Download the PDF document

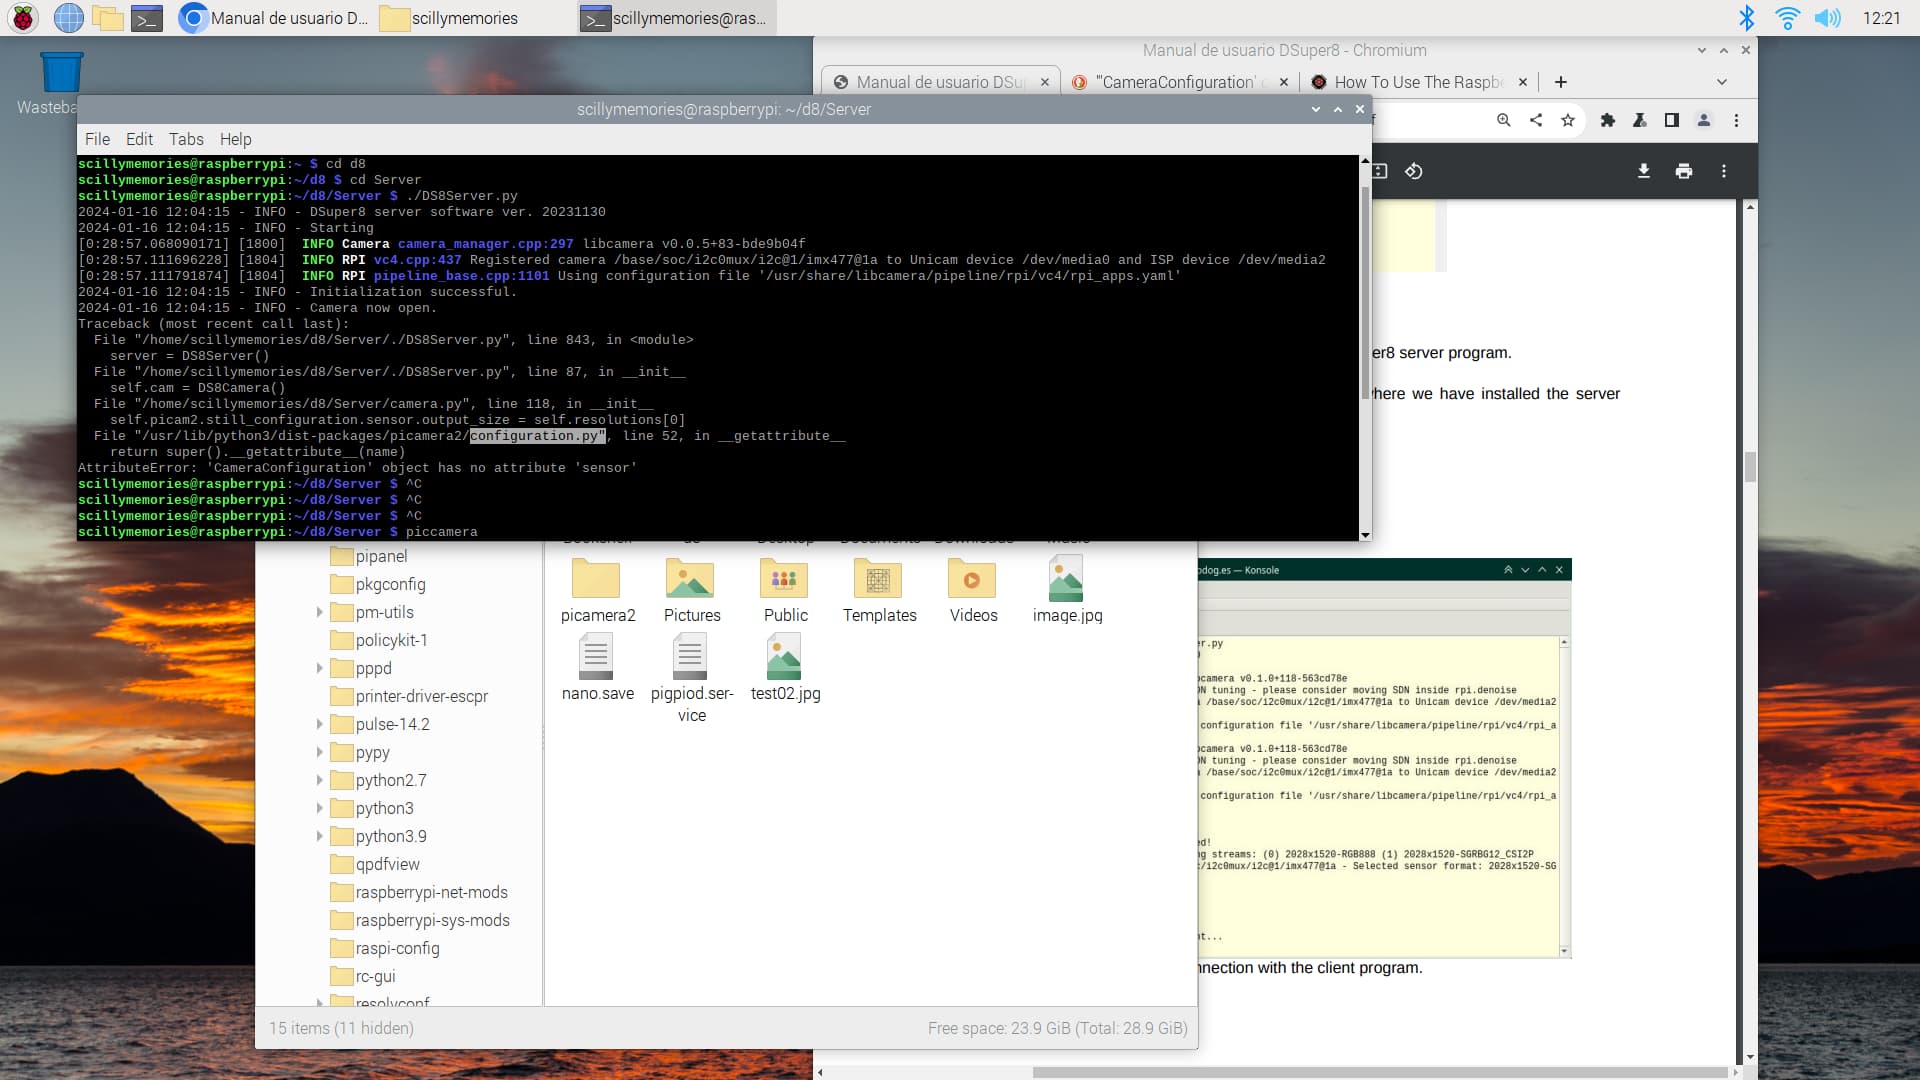1644,171
